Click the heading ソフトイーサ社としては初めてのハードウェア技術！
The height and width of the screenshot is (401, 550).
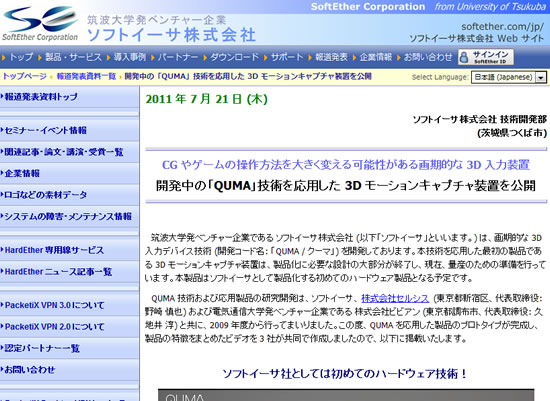pyautogui.click(x=346, y=374)
